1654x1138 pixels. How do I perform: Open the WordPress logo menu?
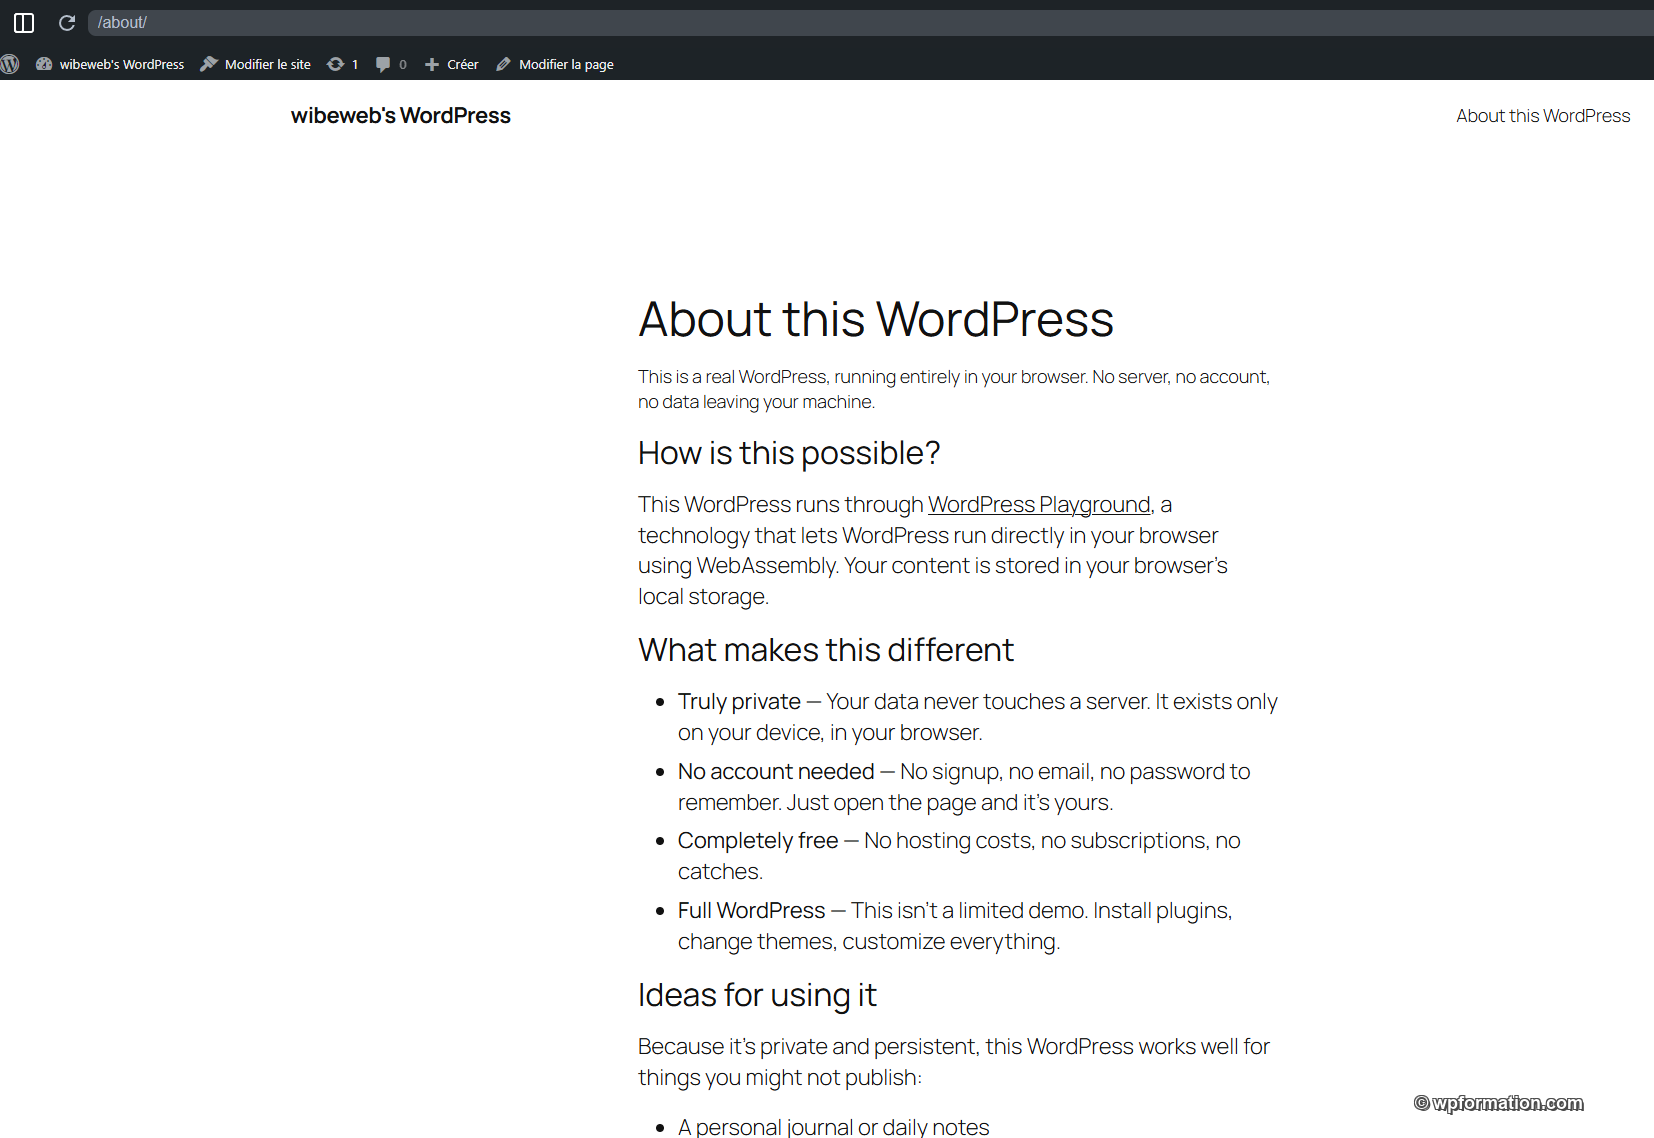[x=10, y=64]
